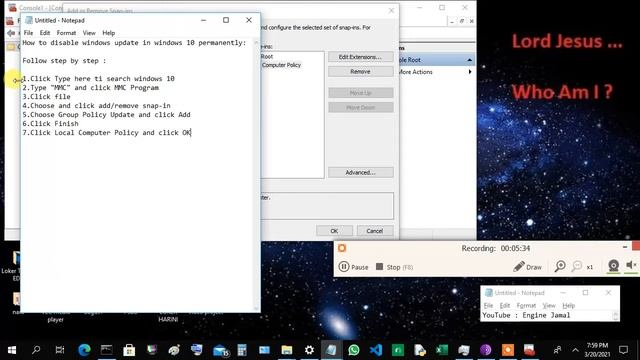The image size is (640, 360).
Task: Click the zoom-in magnifier in recorder toolbar
Action: 560,266
